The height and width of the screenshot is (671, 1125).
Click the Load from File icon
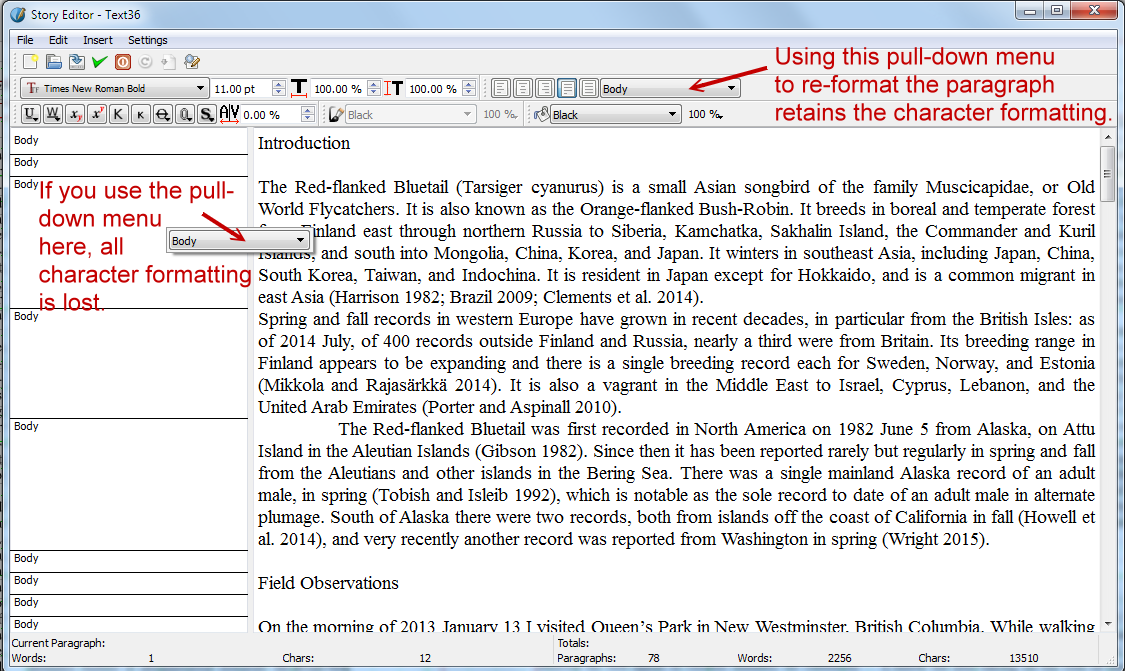(x=53, y=62)
